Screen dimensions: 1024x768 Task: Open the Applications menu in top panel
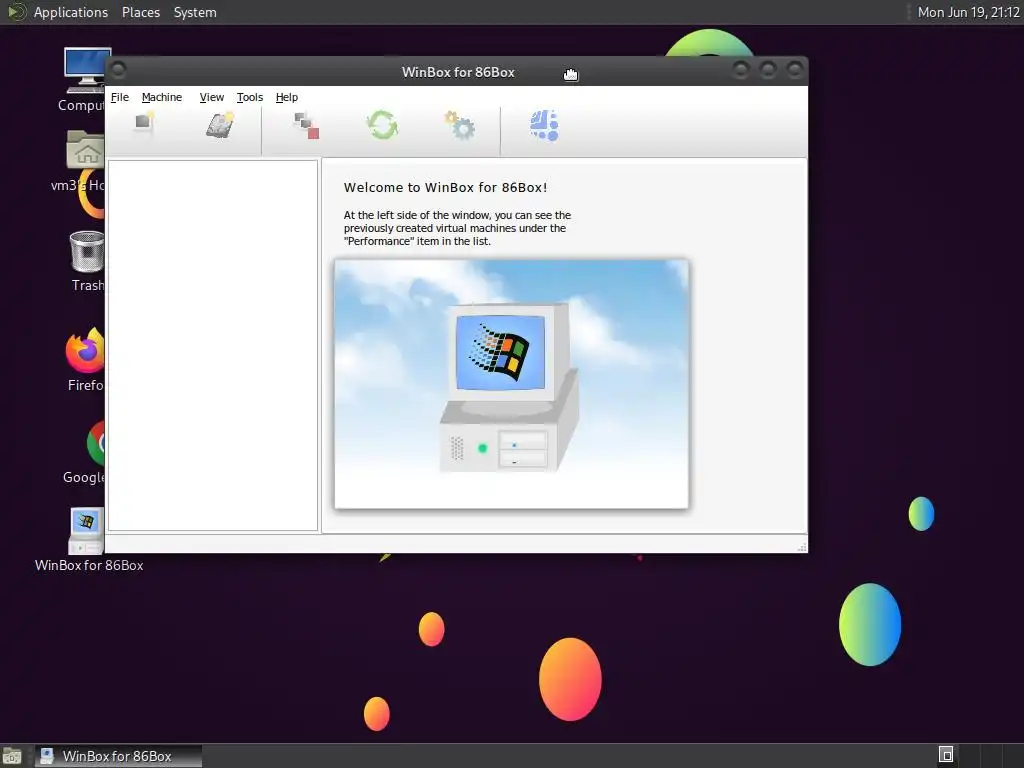coord(71,12)
